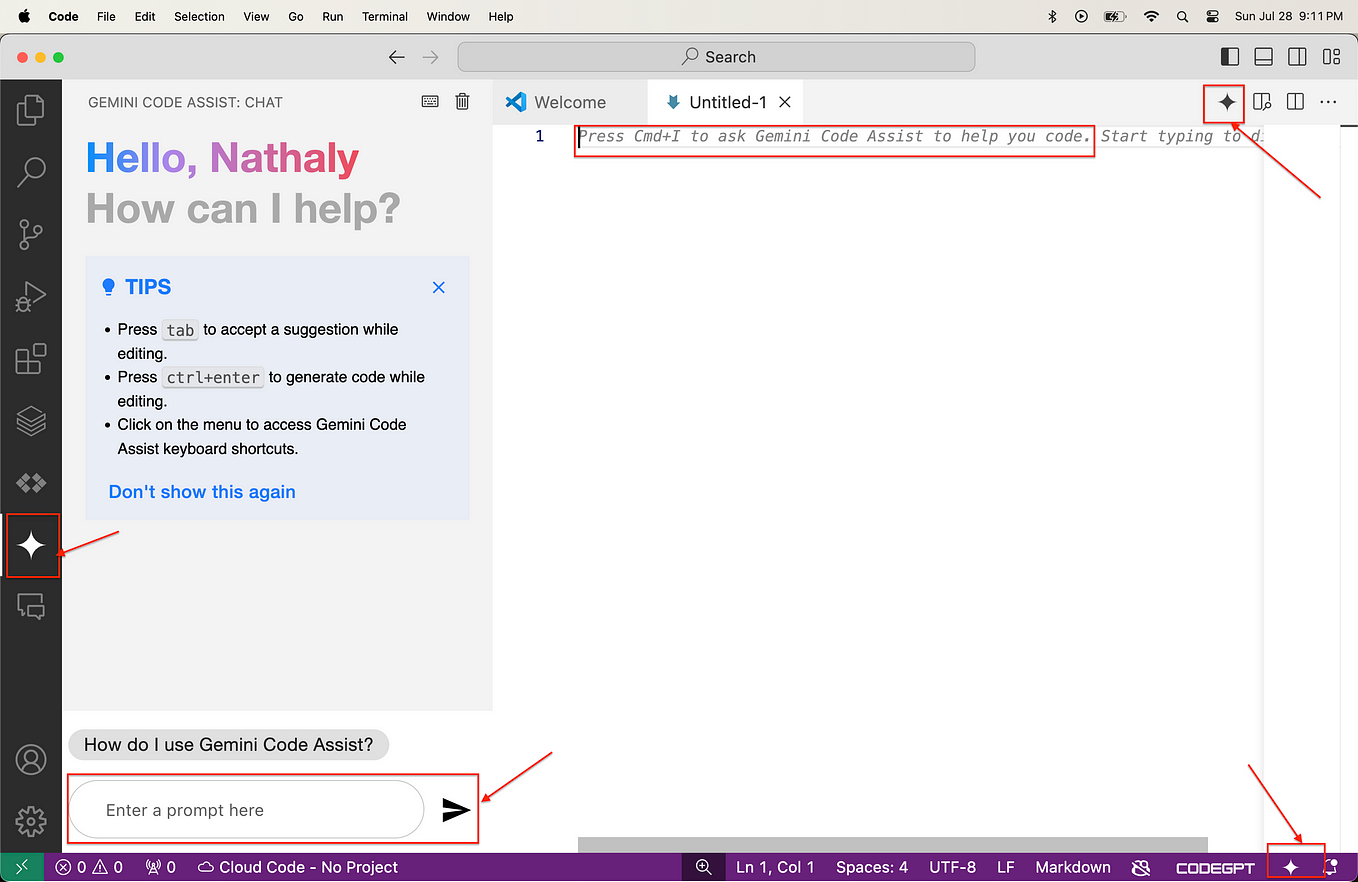Change LF end of line sequence

pos(1006,867)
